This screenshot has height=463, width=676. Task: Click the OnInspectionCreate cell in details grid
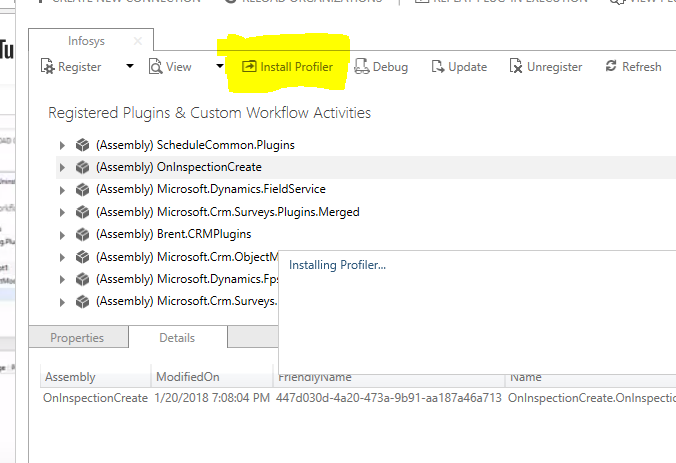pos(96,398)
